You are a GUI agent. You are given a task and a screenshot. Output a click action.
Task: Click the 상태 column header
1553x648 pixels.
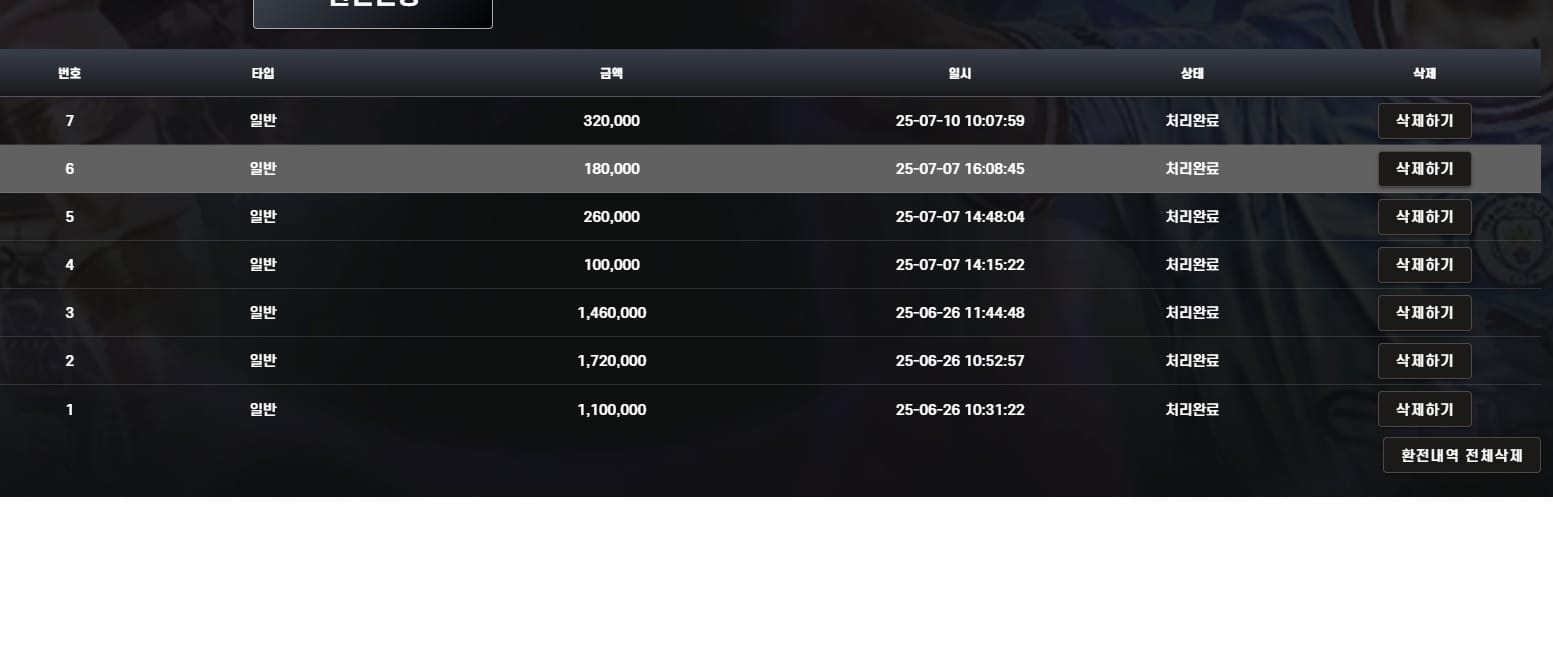[1192, 73]
